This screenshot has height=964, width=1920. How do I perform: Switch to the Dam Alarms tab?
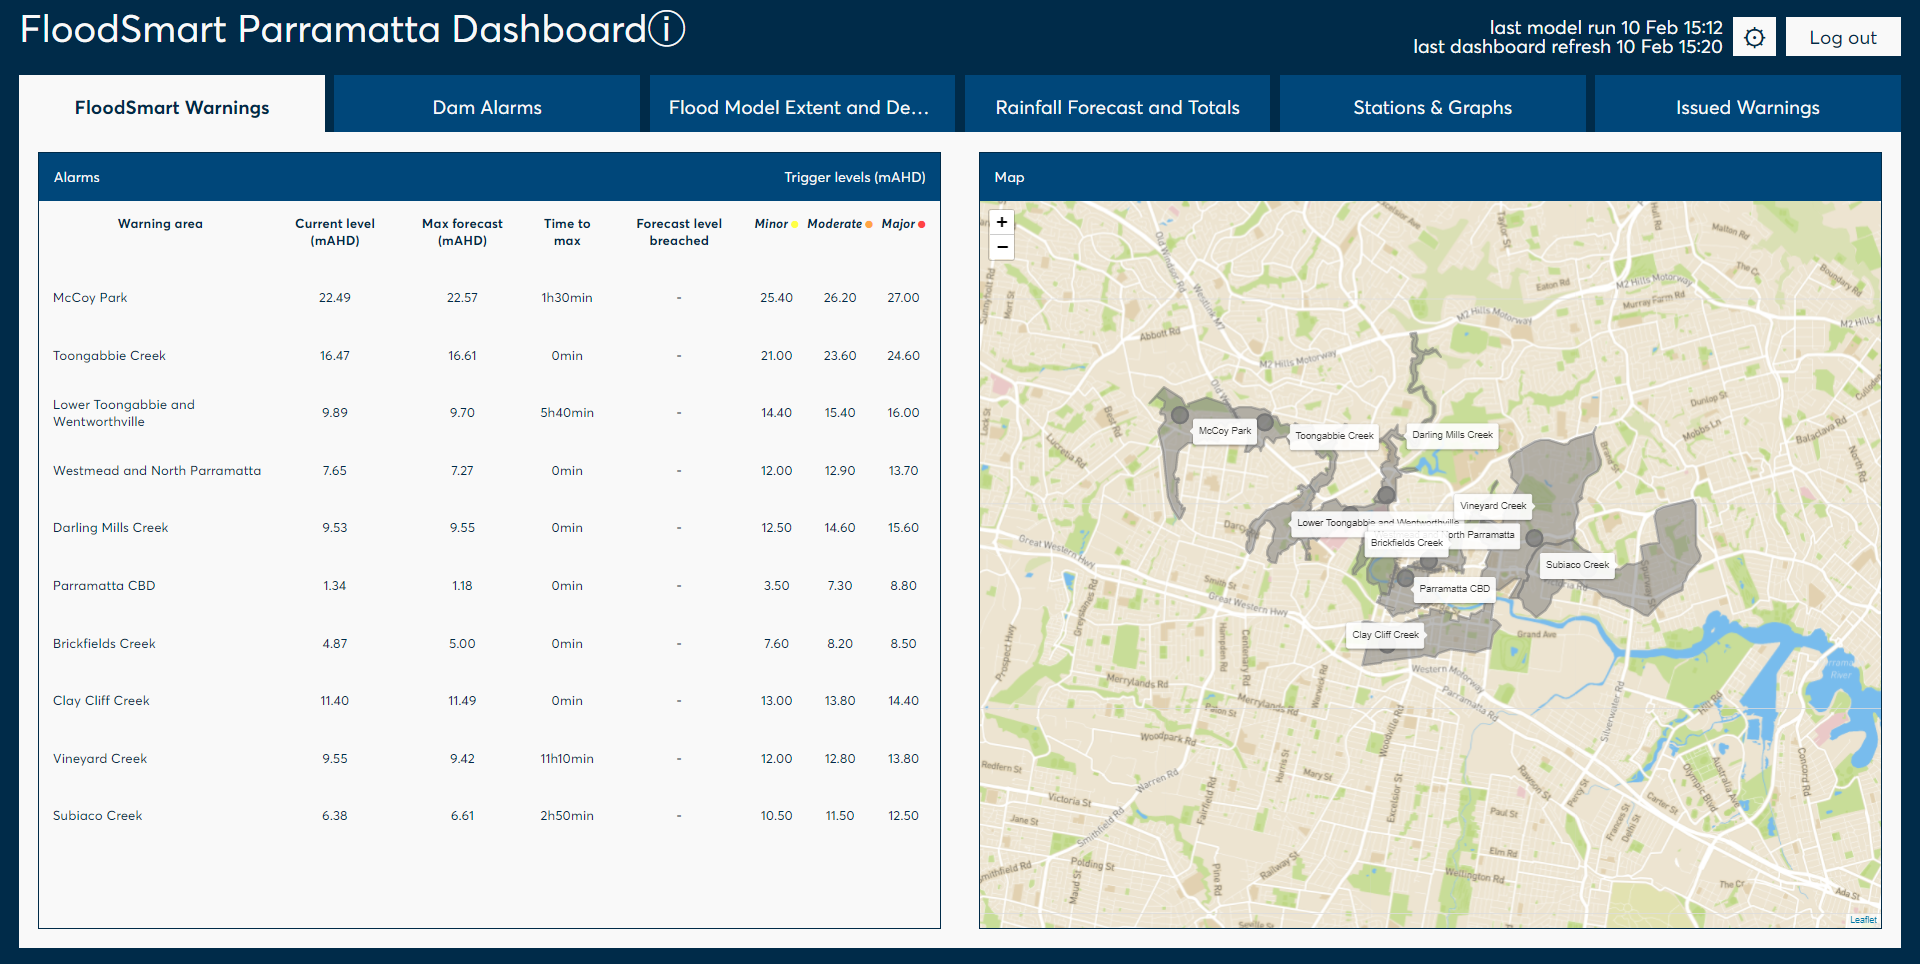tap(487, 107)
